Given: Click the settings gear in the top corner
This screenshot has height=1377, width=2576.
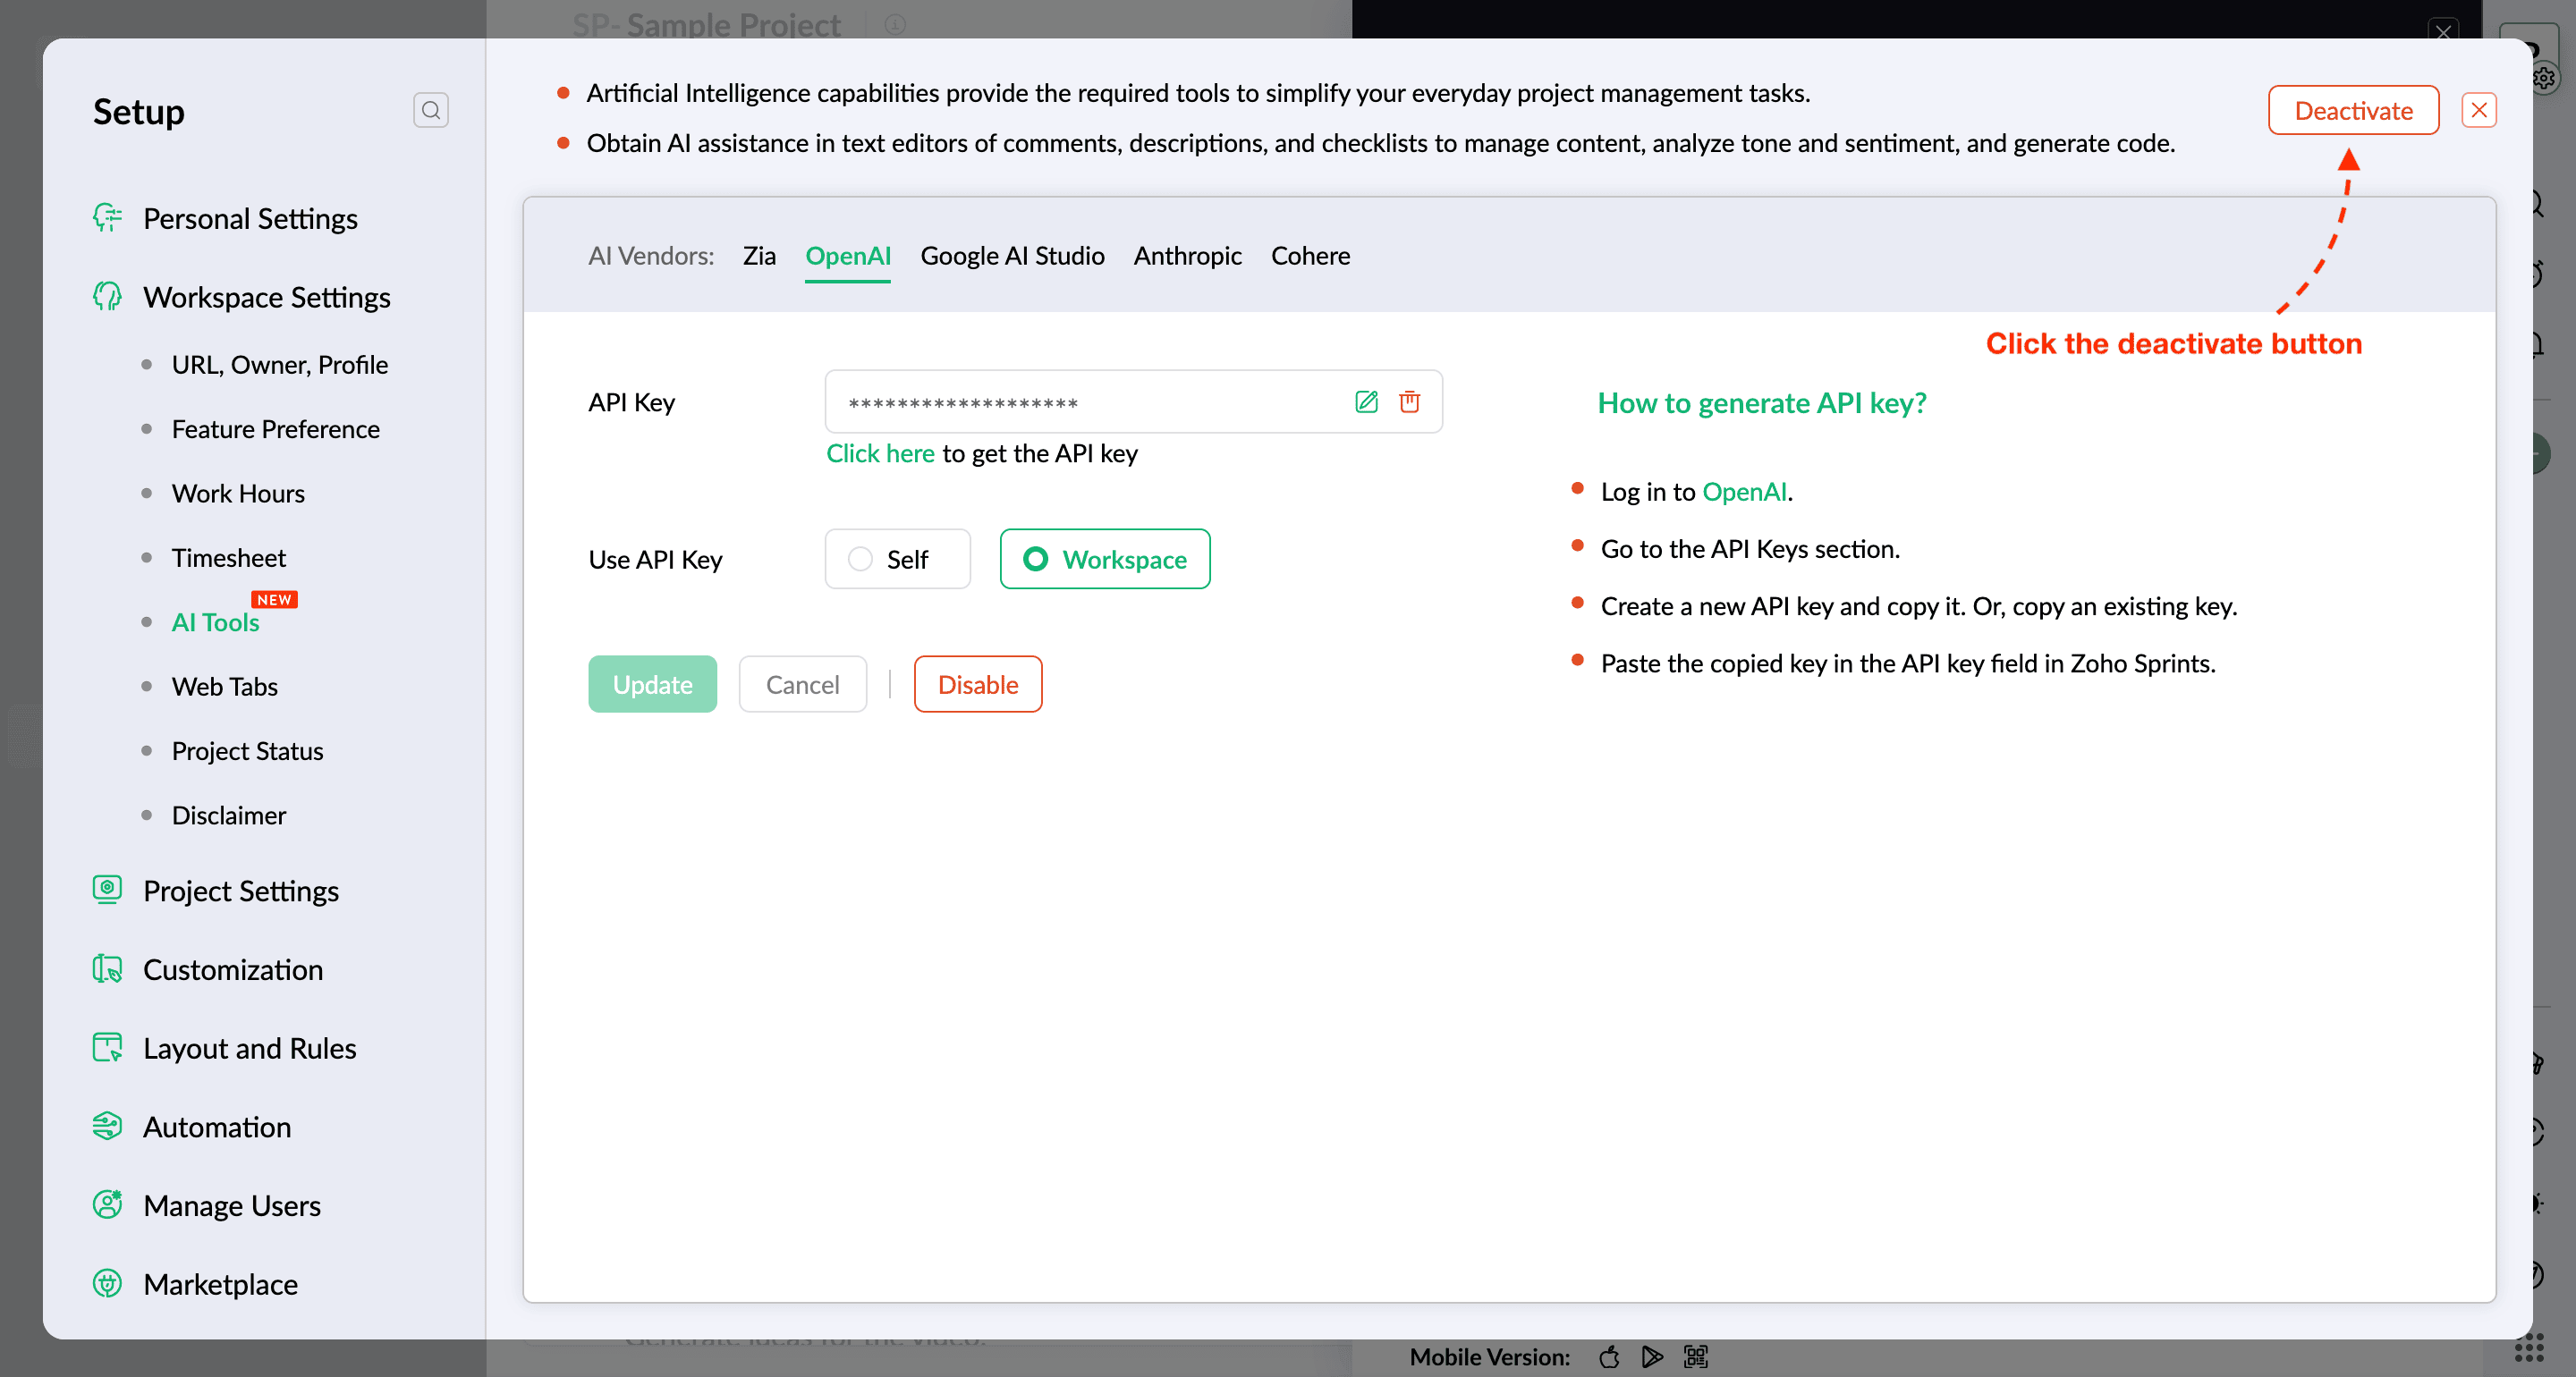Looking at the screenshot, I should tap(2545, 78).
